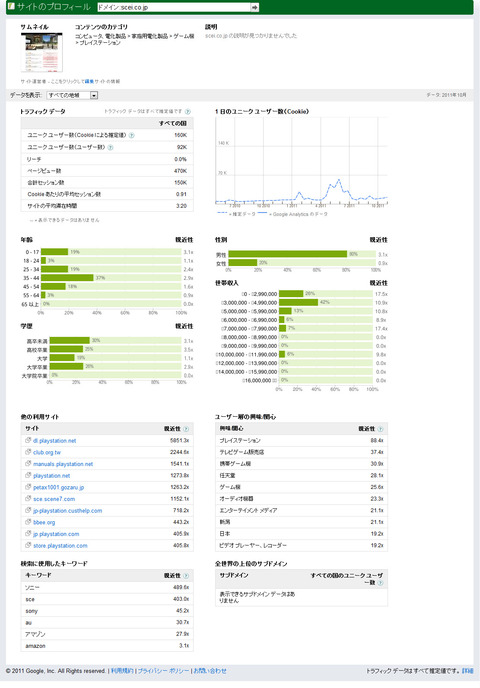This screenshot has height=688, width=480.
Task: Click the domain search input field
Action: coord(173,7)
